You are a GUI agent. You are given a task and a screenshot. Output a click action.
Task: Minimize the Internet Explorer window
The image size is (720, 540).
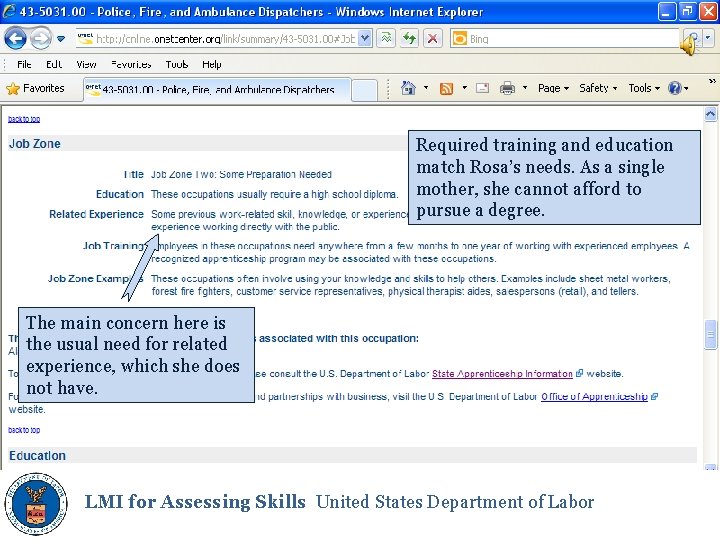[x=666, y=11]
